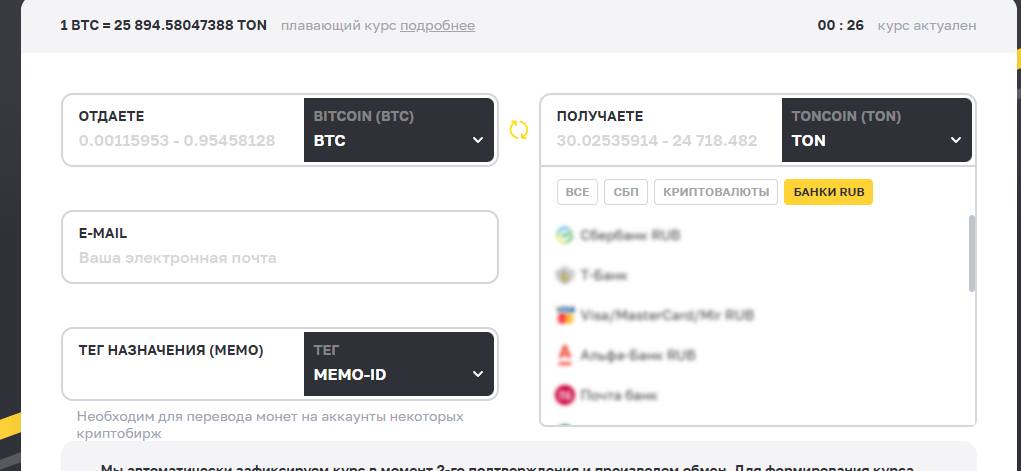Screen dimensions: 1021x471
Task: Choose Почта банк option
Action: tap(755, 395)
